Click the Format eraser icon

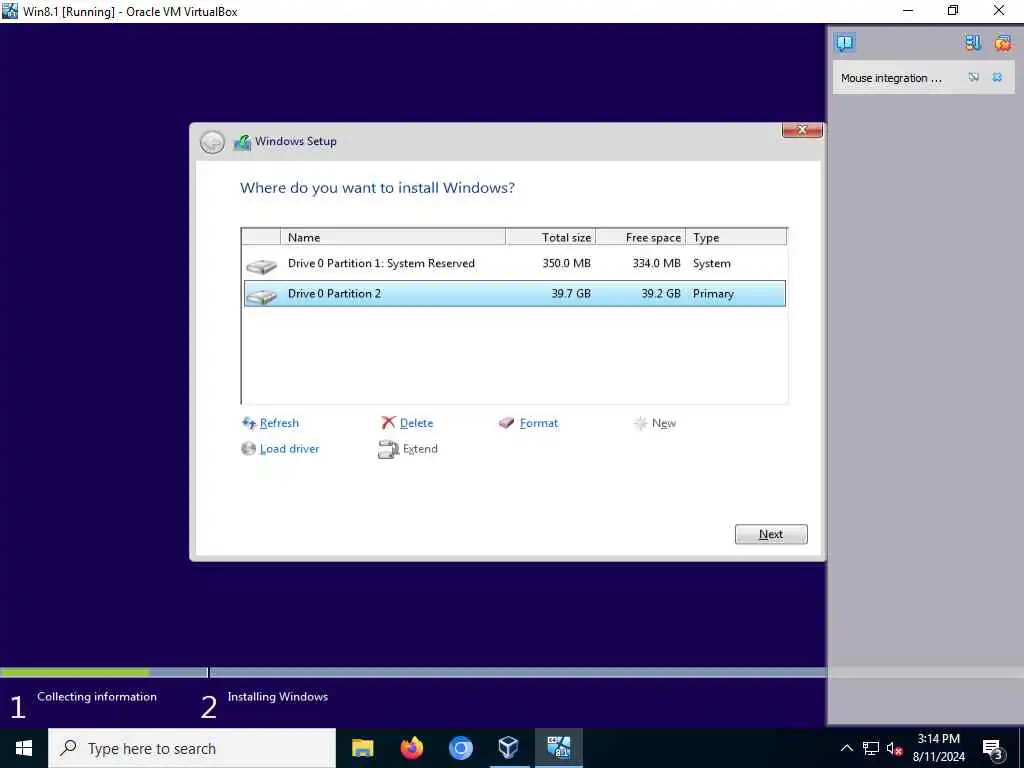[507, 423]
